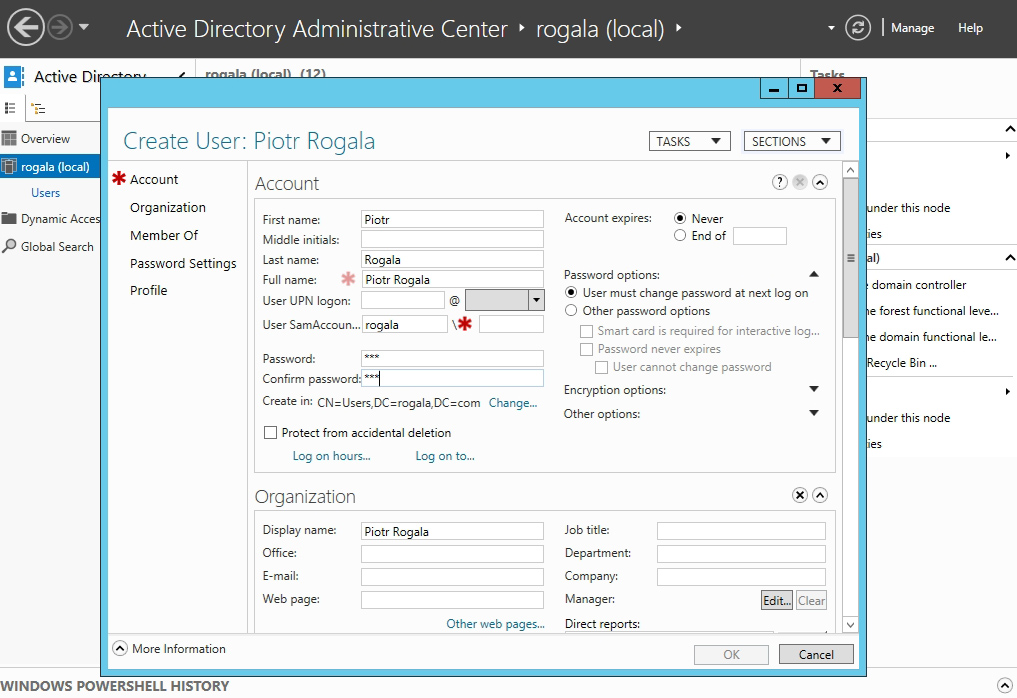
Task: Jump to Organization section
Action: tap(168, 208)
